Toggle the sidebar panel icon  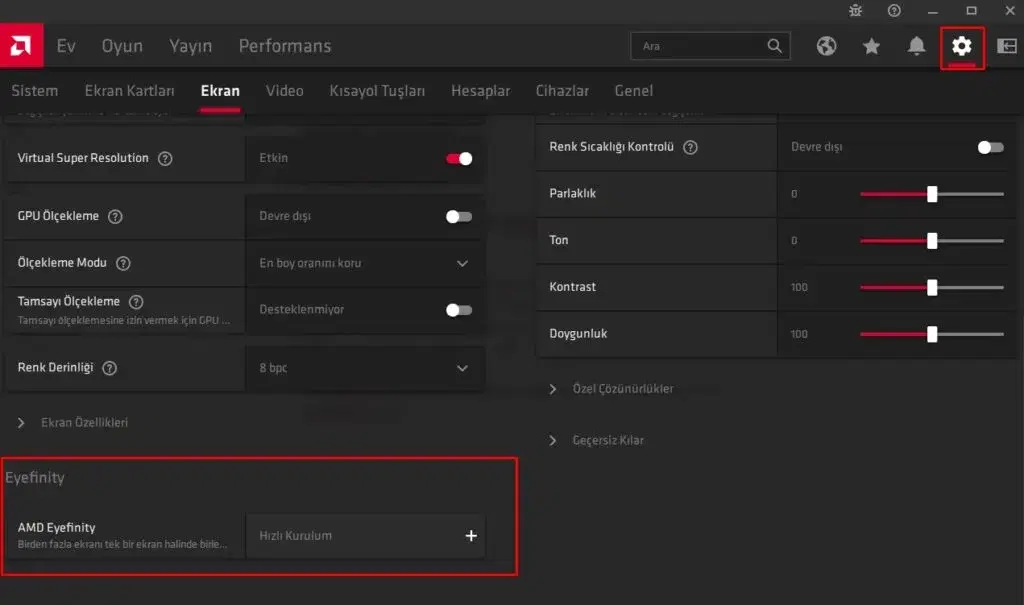(x=1007, y=46)
